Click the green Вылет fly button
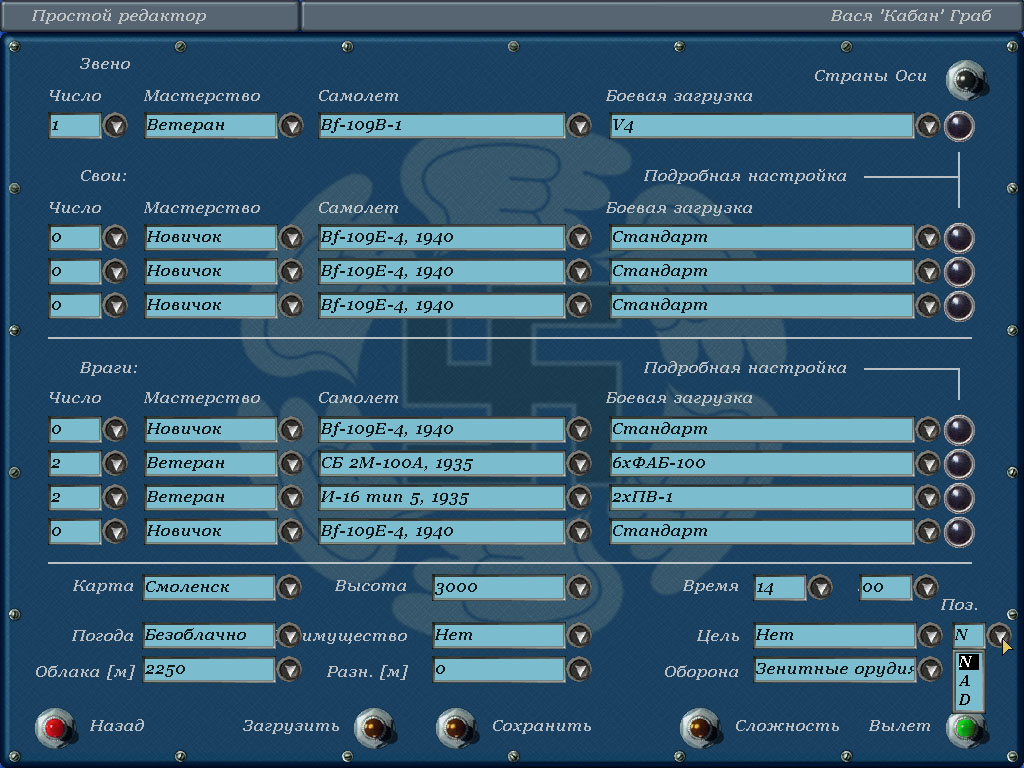 (966, 728)
